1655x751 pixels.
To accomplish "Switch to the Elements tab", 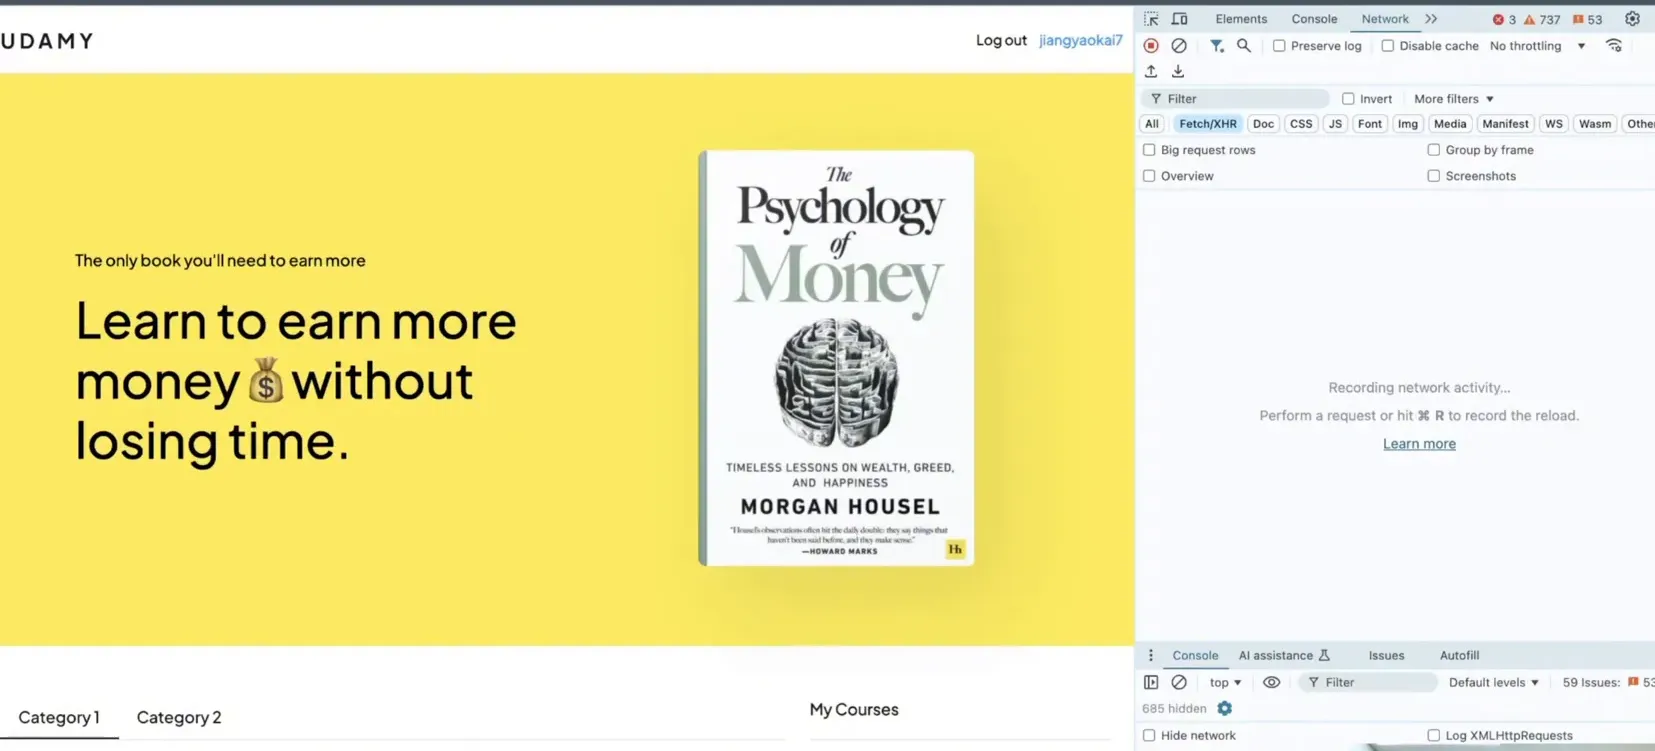I will (1241, 19).
